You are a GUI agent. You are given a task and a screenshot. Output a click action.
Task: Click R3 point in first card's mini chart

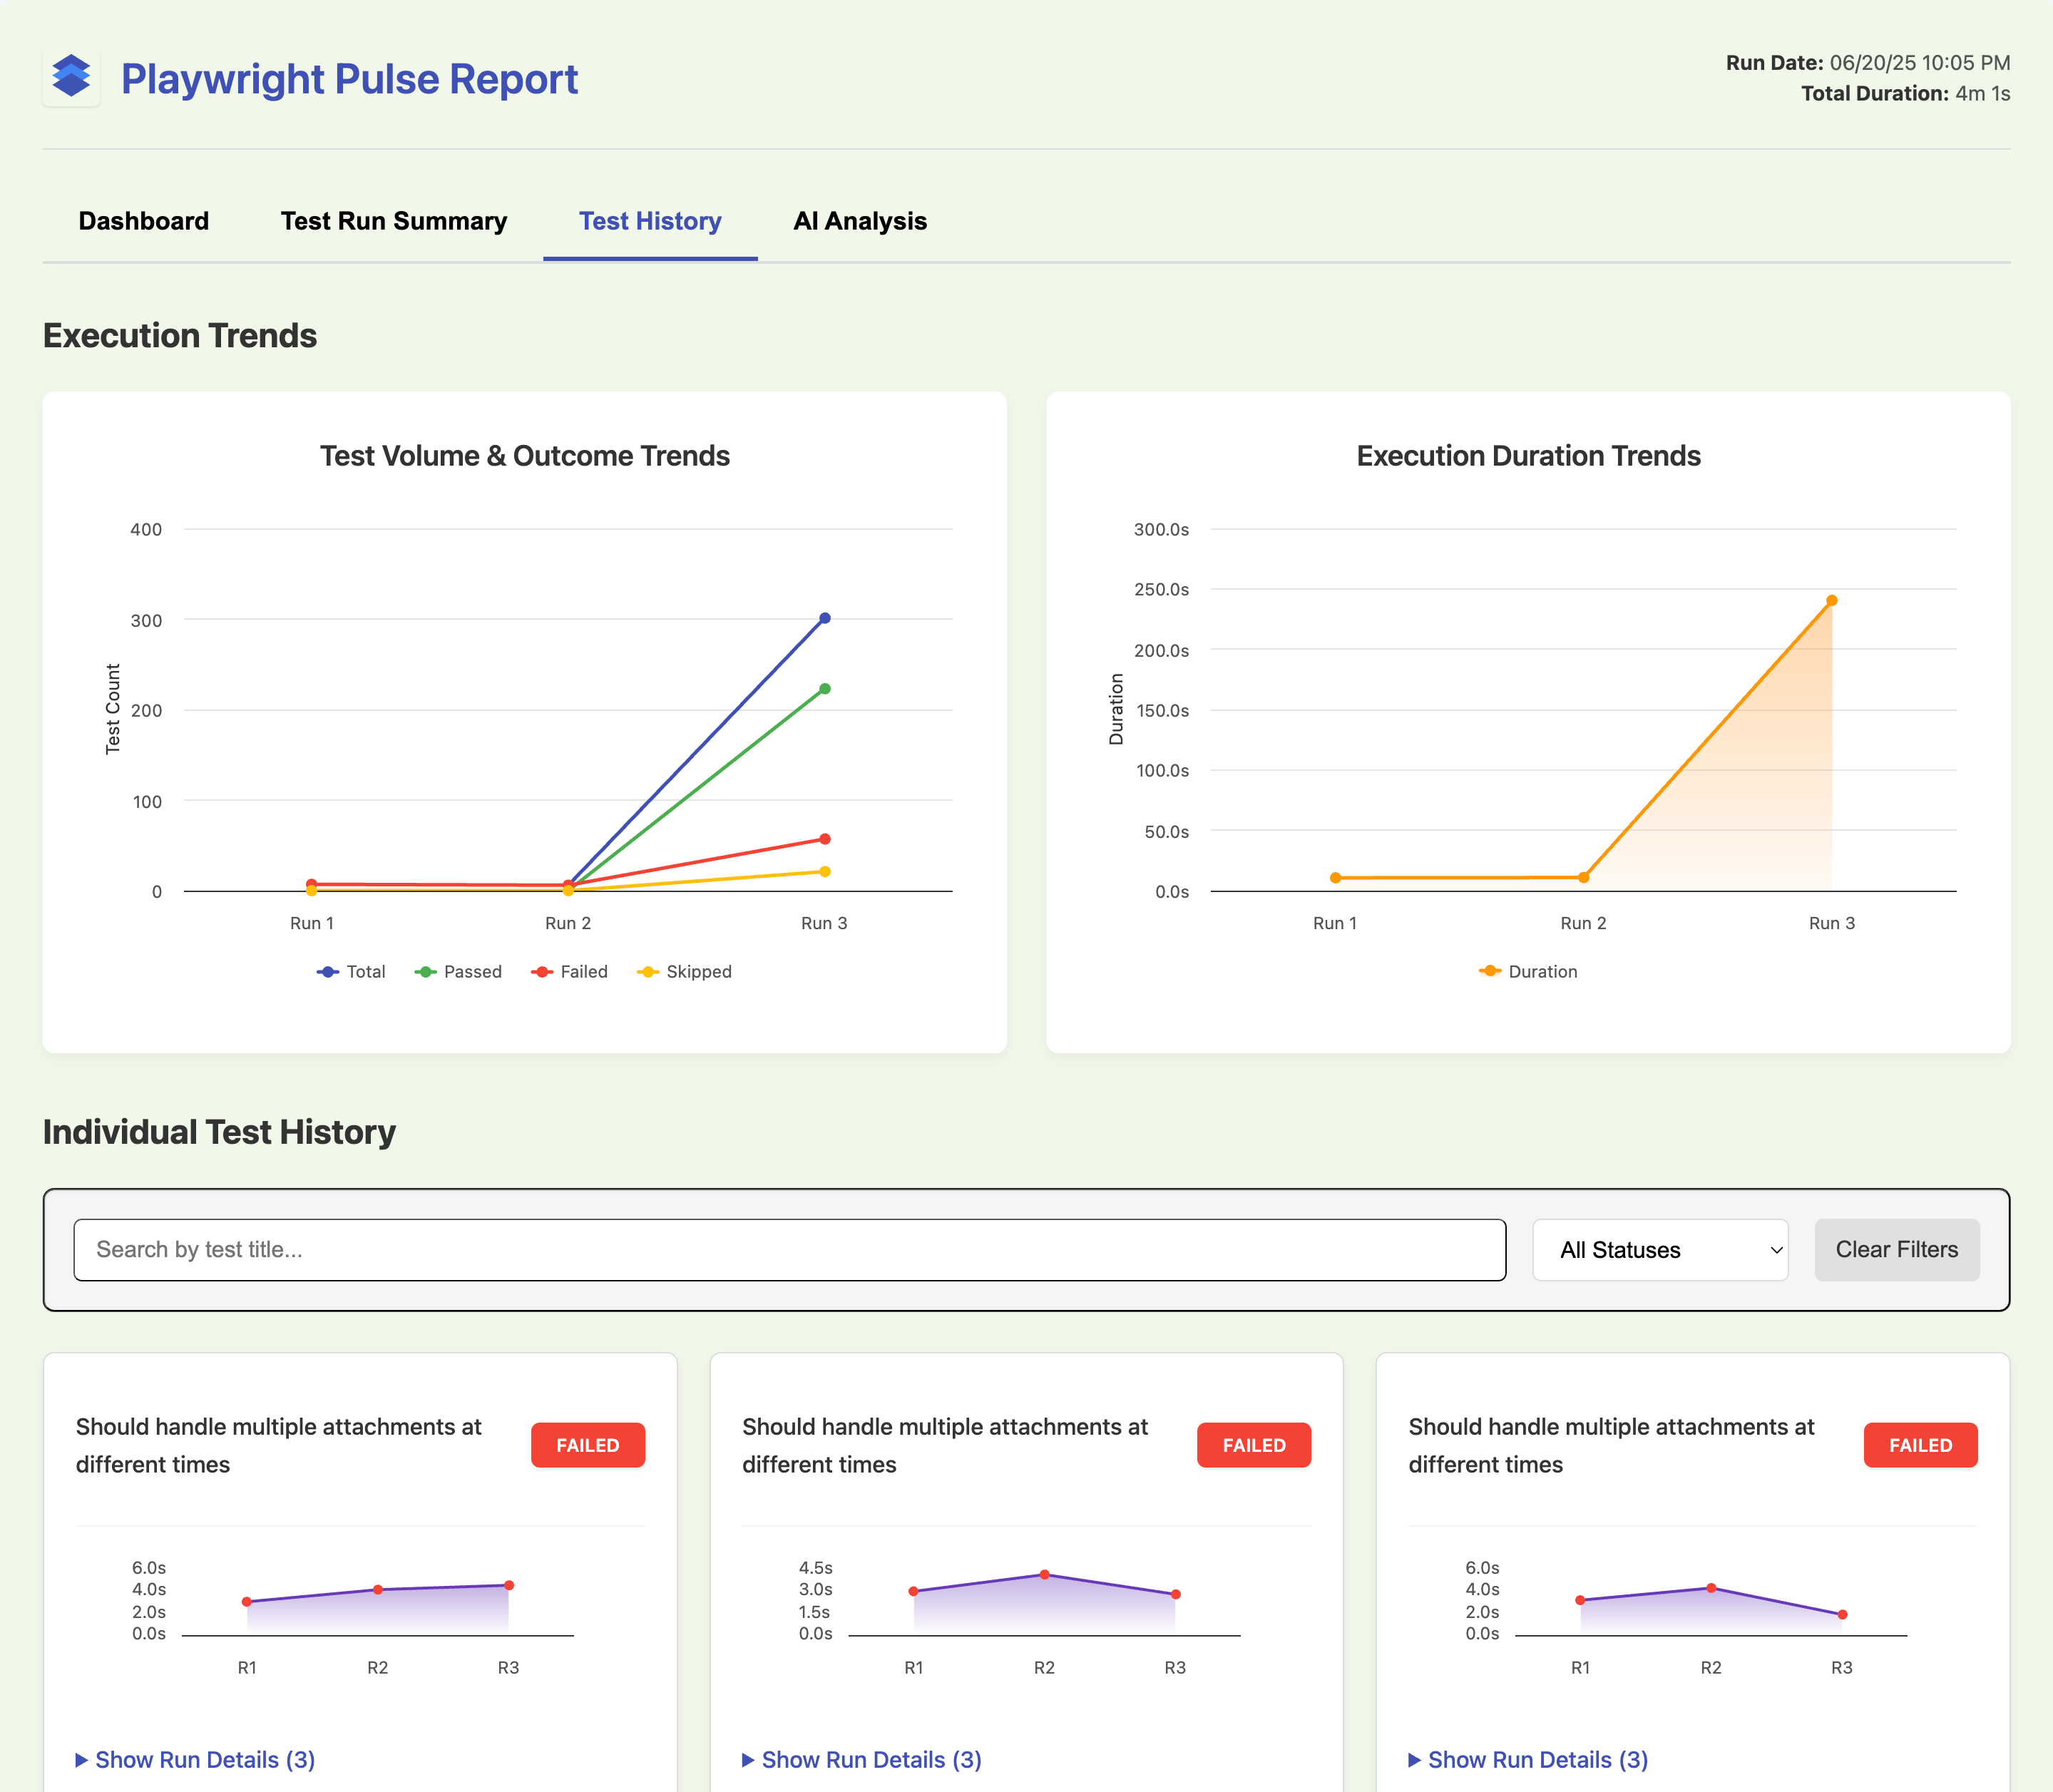point(509,1585)
